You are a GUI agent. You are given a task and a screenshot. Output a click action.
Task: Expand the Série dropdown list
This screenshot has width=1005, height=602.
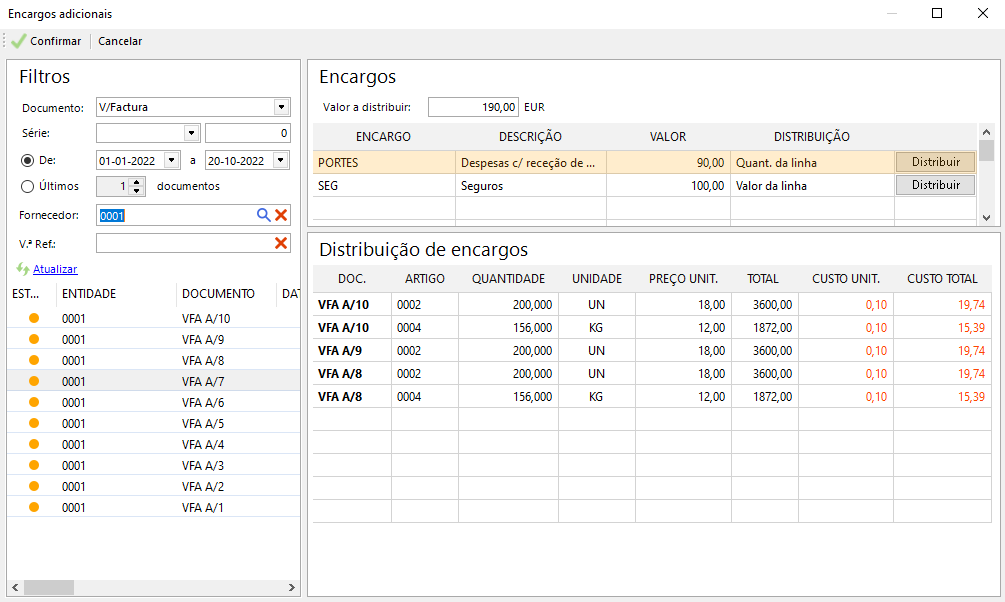(191, 133)
